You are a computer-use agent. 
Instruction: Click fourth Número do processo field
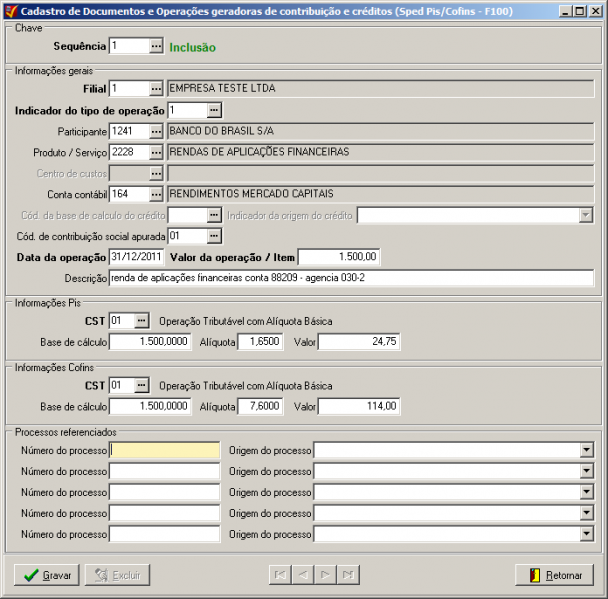click(x=165, y=513)
